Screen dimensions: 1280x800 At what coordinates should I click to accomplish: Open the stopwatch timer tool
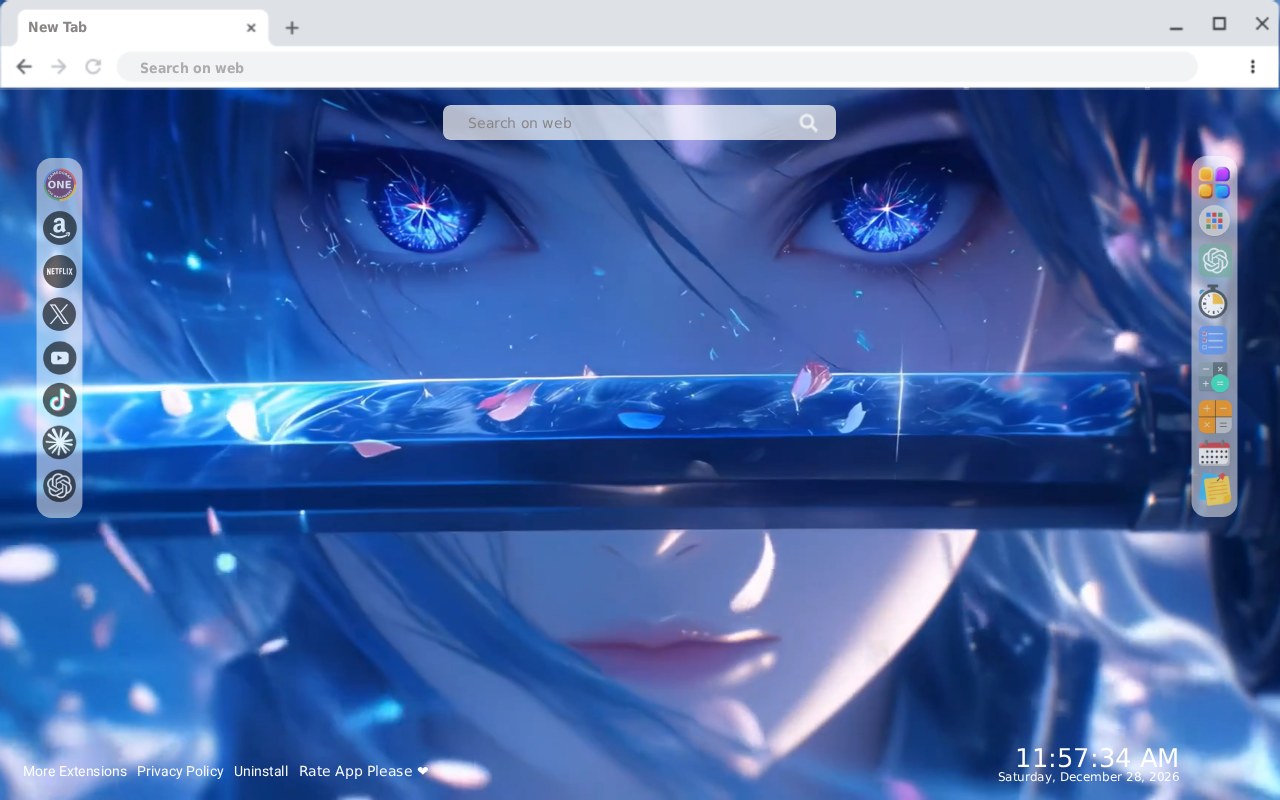(x=1213, y=301)
